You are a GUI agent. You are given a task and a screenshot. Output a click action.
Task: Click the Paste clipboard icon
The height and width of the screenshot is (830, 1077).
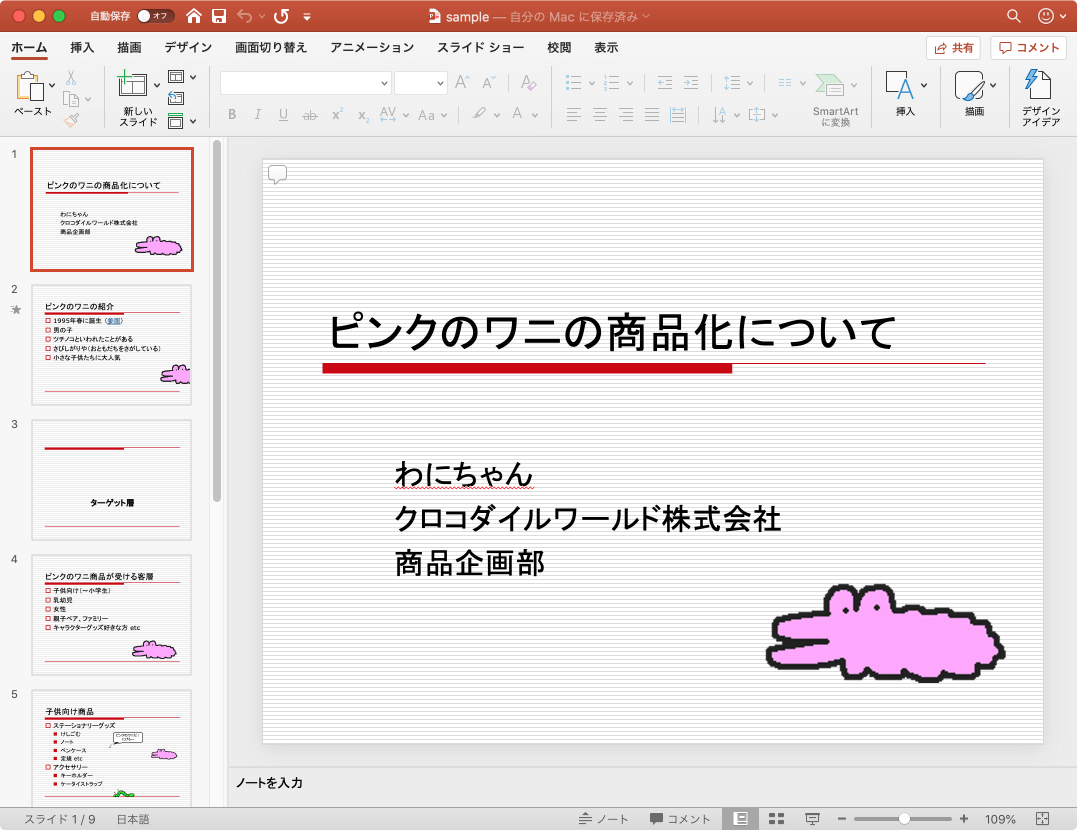[x=31, y=88]
